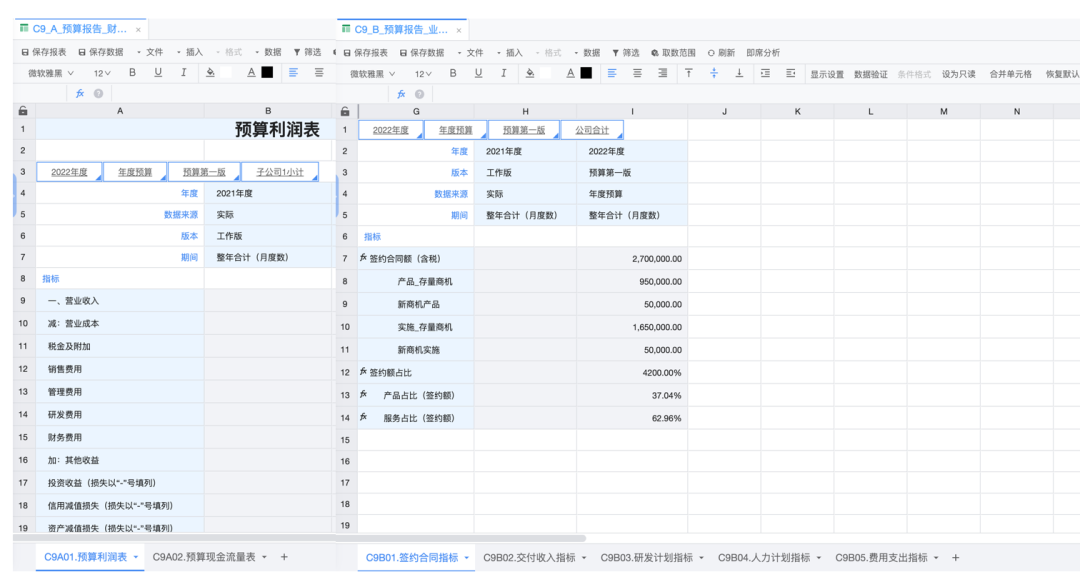1080x587 pixels.
Task: Open C9B02.交付收入指标 sheet tab arrow
Action: pos(584,558)
